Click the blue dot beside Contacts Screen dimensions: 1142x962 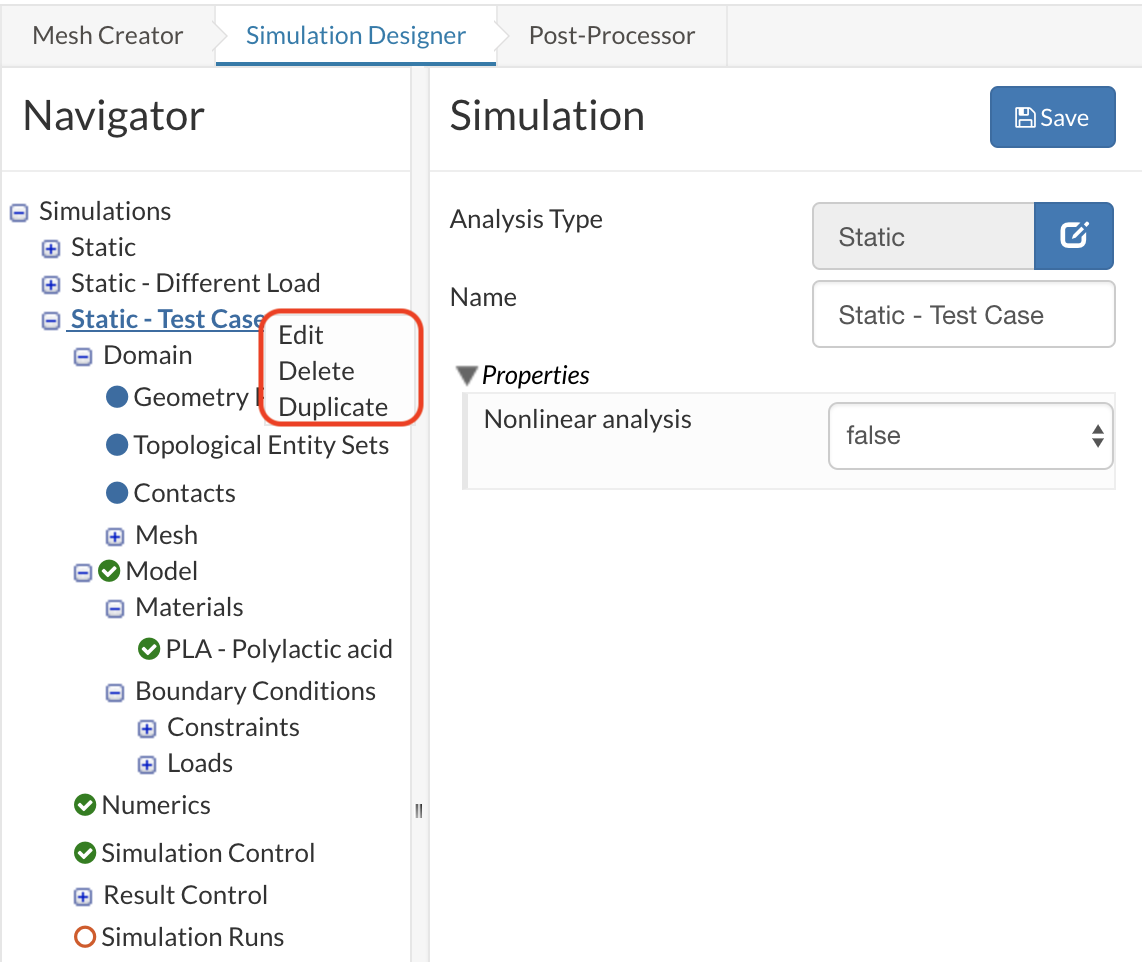tap(117, 493)
